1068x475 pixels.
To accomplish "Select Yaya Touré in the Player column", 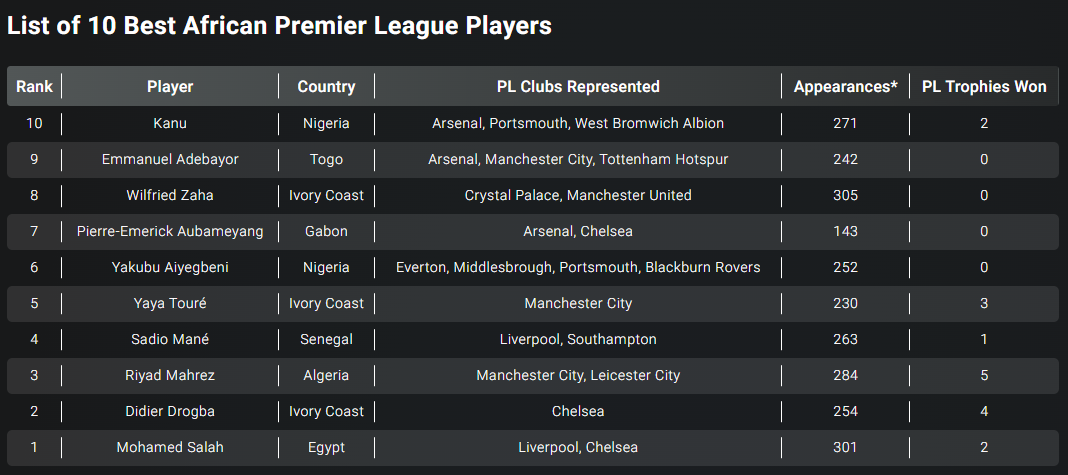I will (x=170, y=303).
